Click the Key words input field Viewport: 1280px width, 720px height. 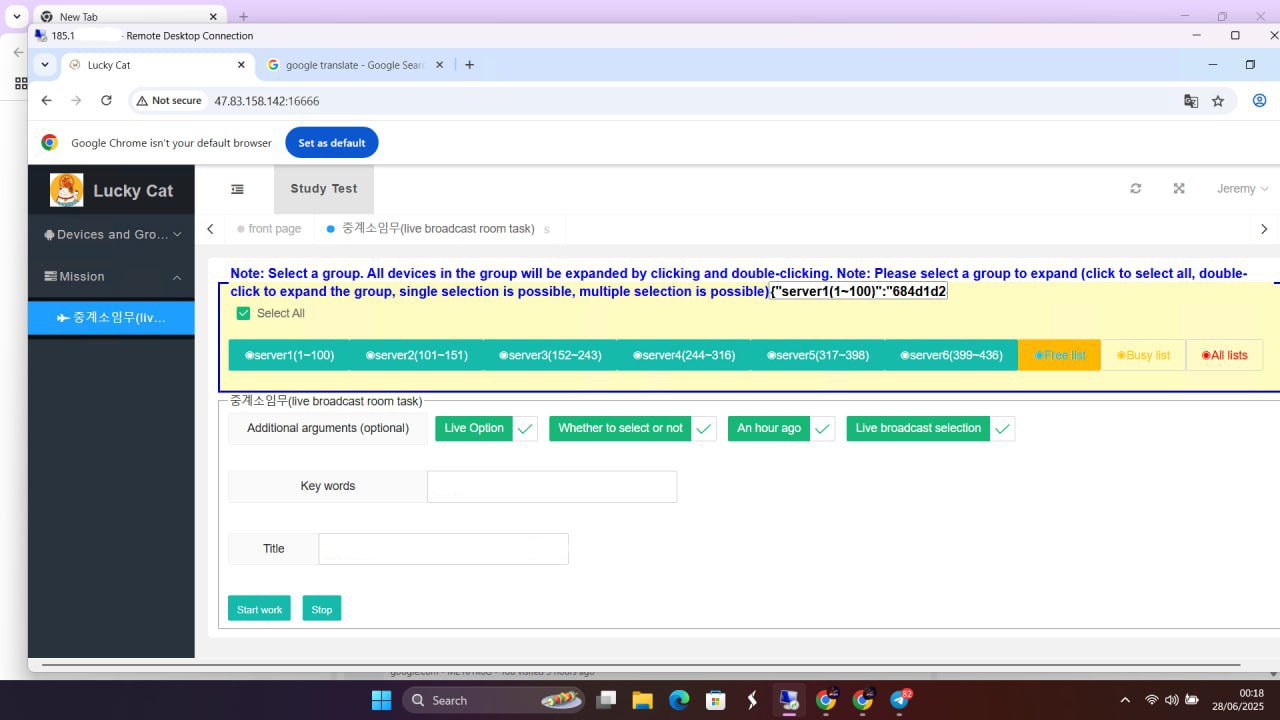coord(552,487)
